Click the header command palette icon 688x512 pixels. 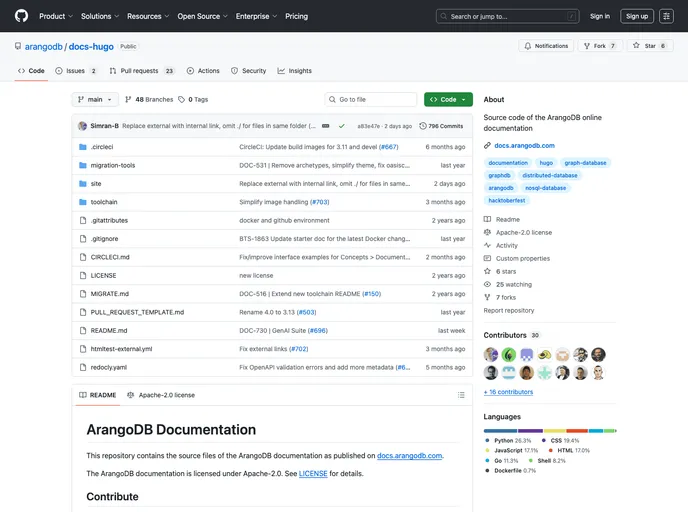point(666,16)
